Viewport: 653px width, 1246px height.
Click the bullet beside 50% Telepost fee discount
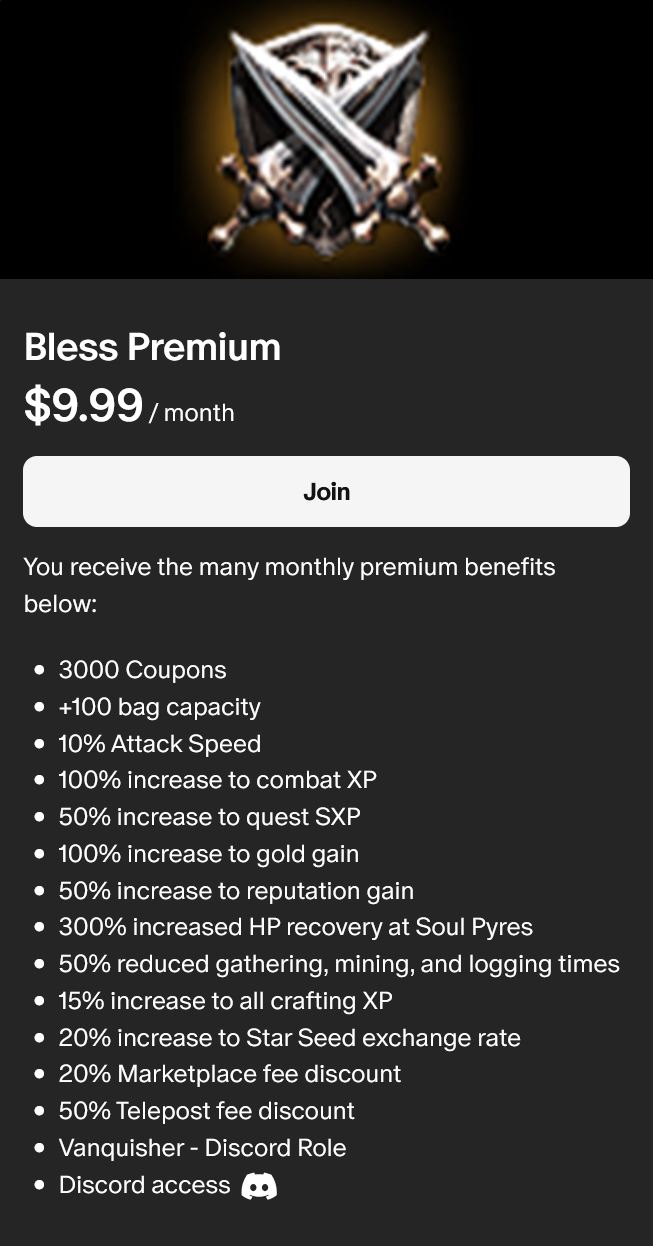click(x=41, y=1111)
